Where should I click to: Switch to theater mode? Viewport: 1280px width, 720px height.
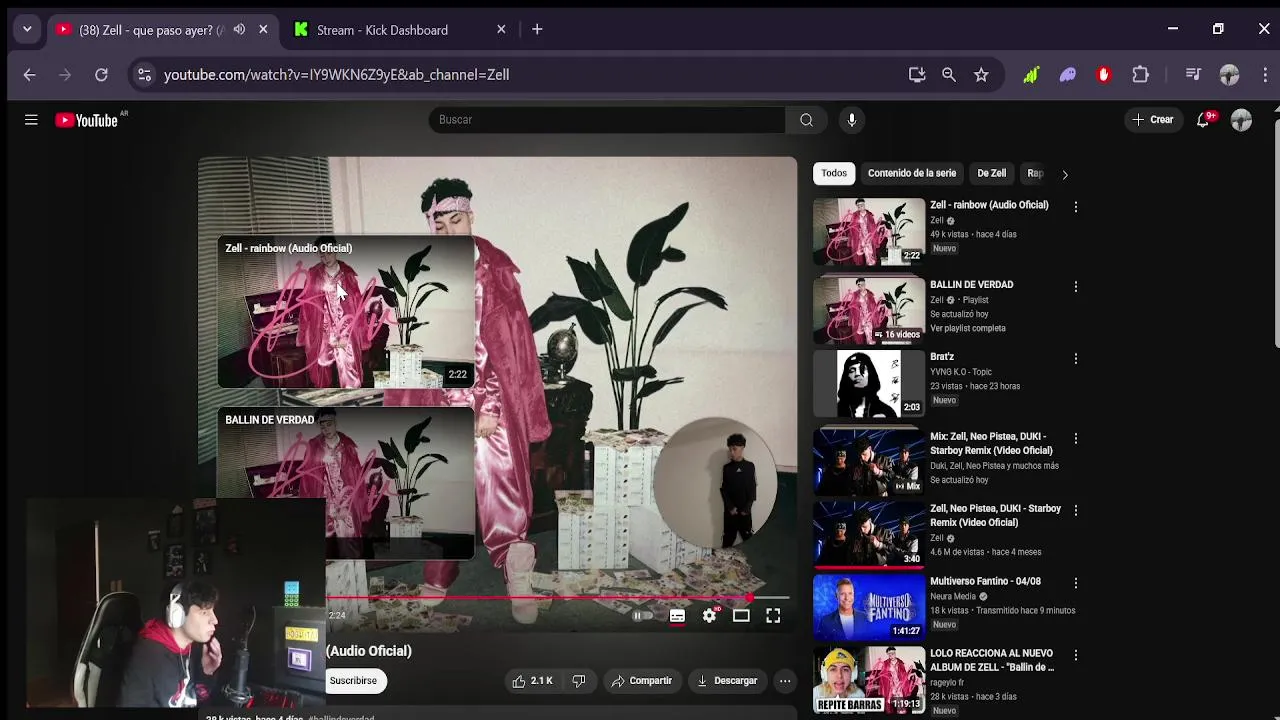coord(741,616)
